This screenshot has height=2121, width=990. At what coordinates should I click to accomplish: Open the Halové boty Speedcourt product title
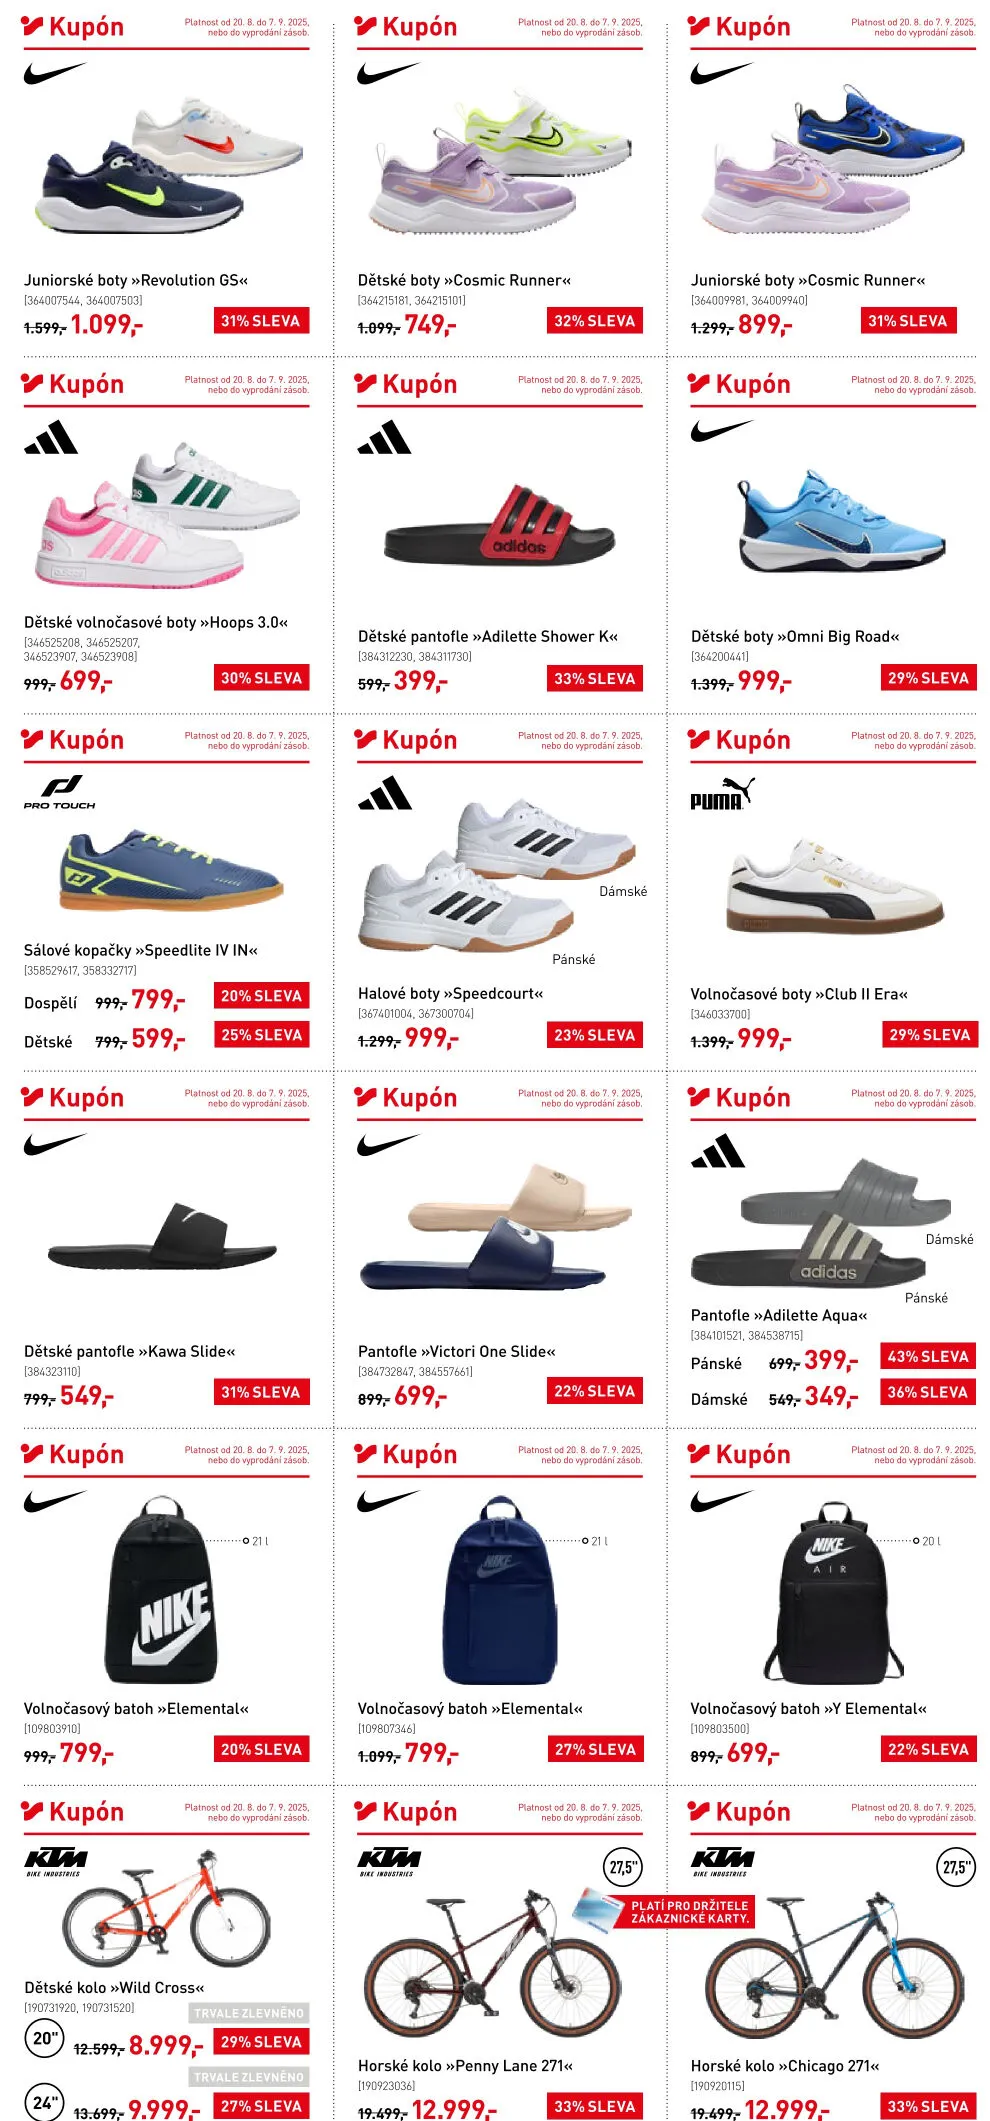450,993
